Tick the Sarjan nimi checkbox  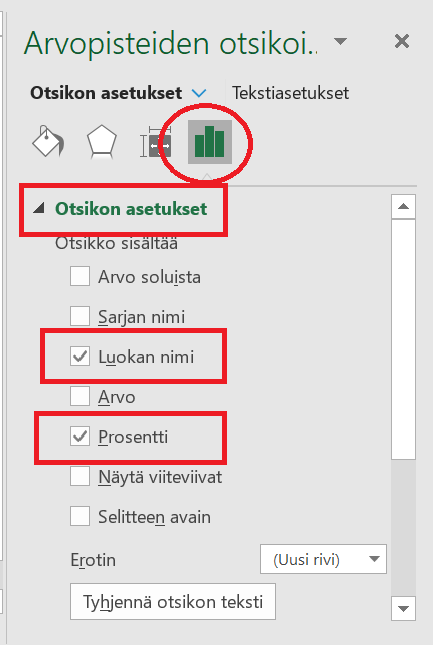pyautogui.click(x=80, y=316)
